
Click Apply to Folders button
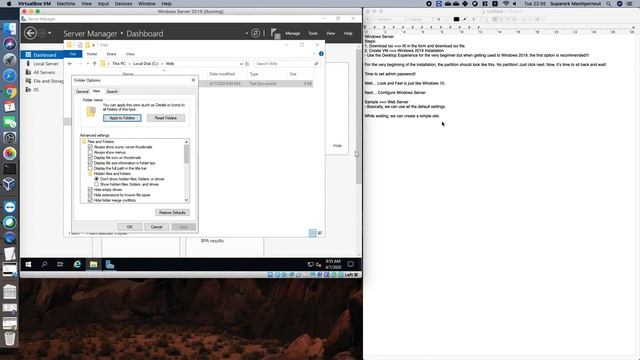(122, 118)
